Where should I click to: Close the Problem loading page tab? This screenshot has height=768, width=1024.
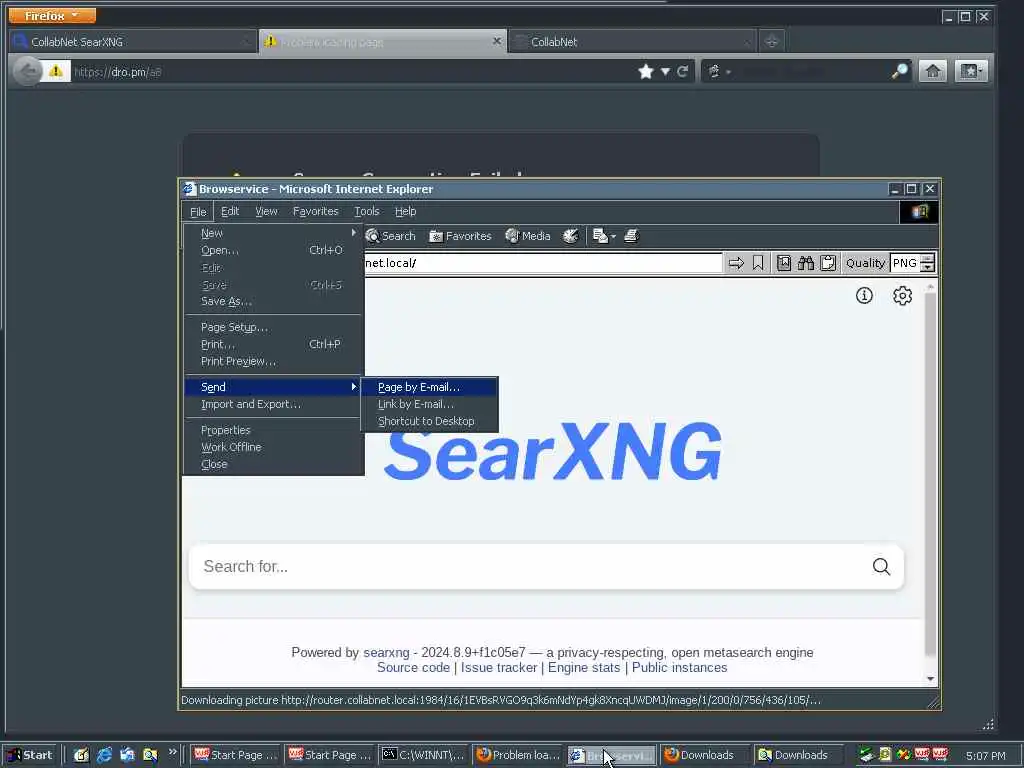(496, 41)
